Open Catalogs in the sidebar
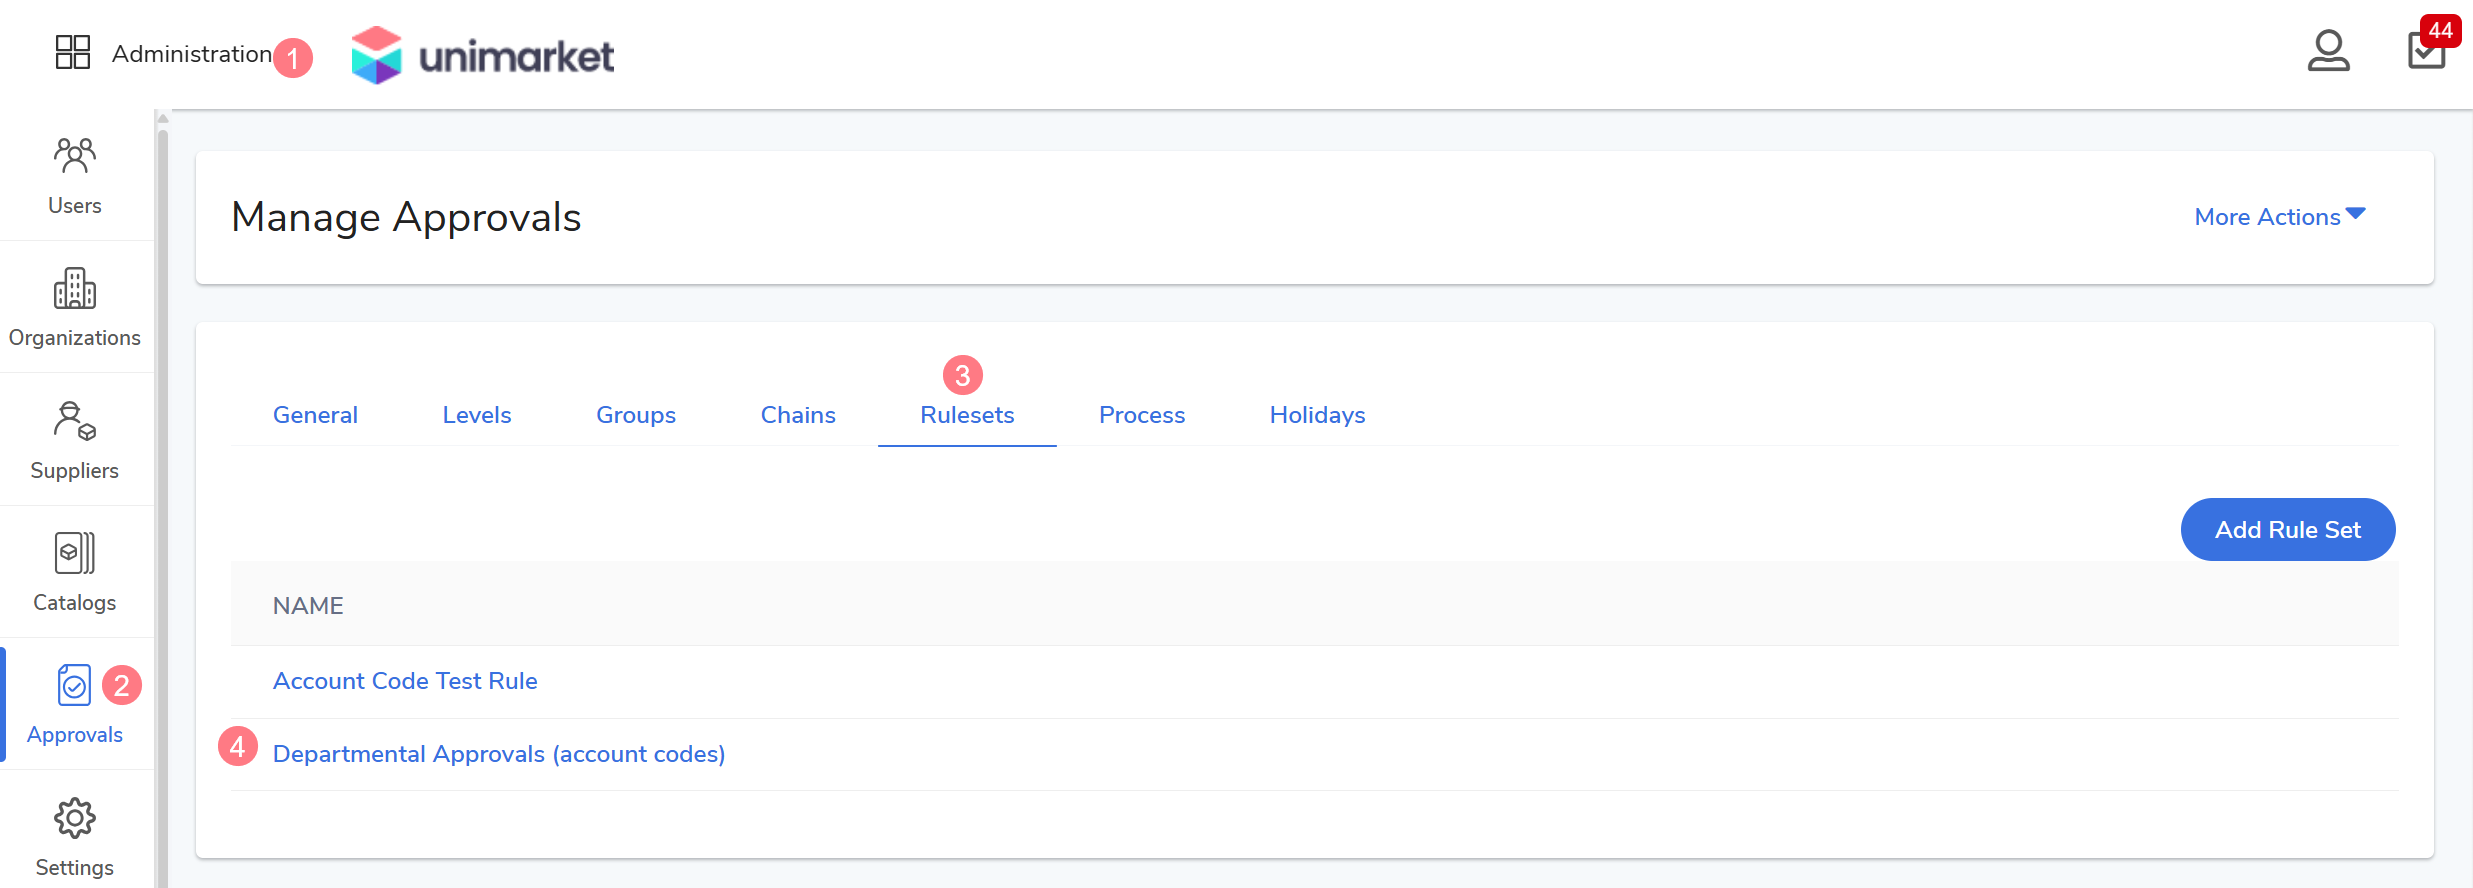 [x=75, y=573]
